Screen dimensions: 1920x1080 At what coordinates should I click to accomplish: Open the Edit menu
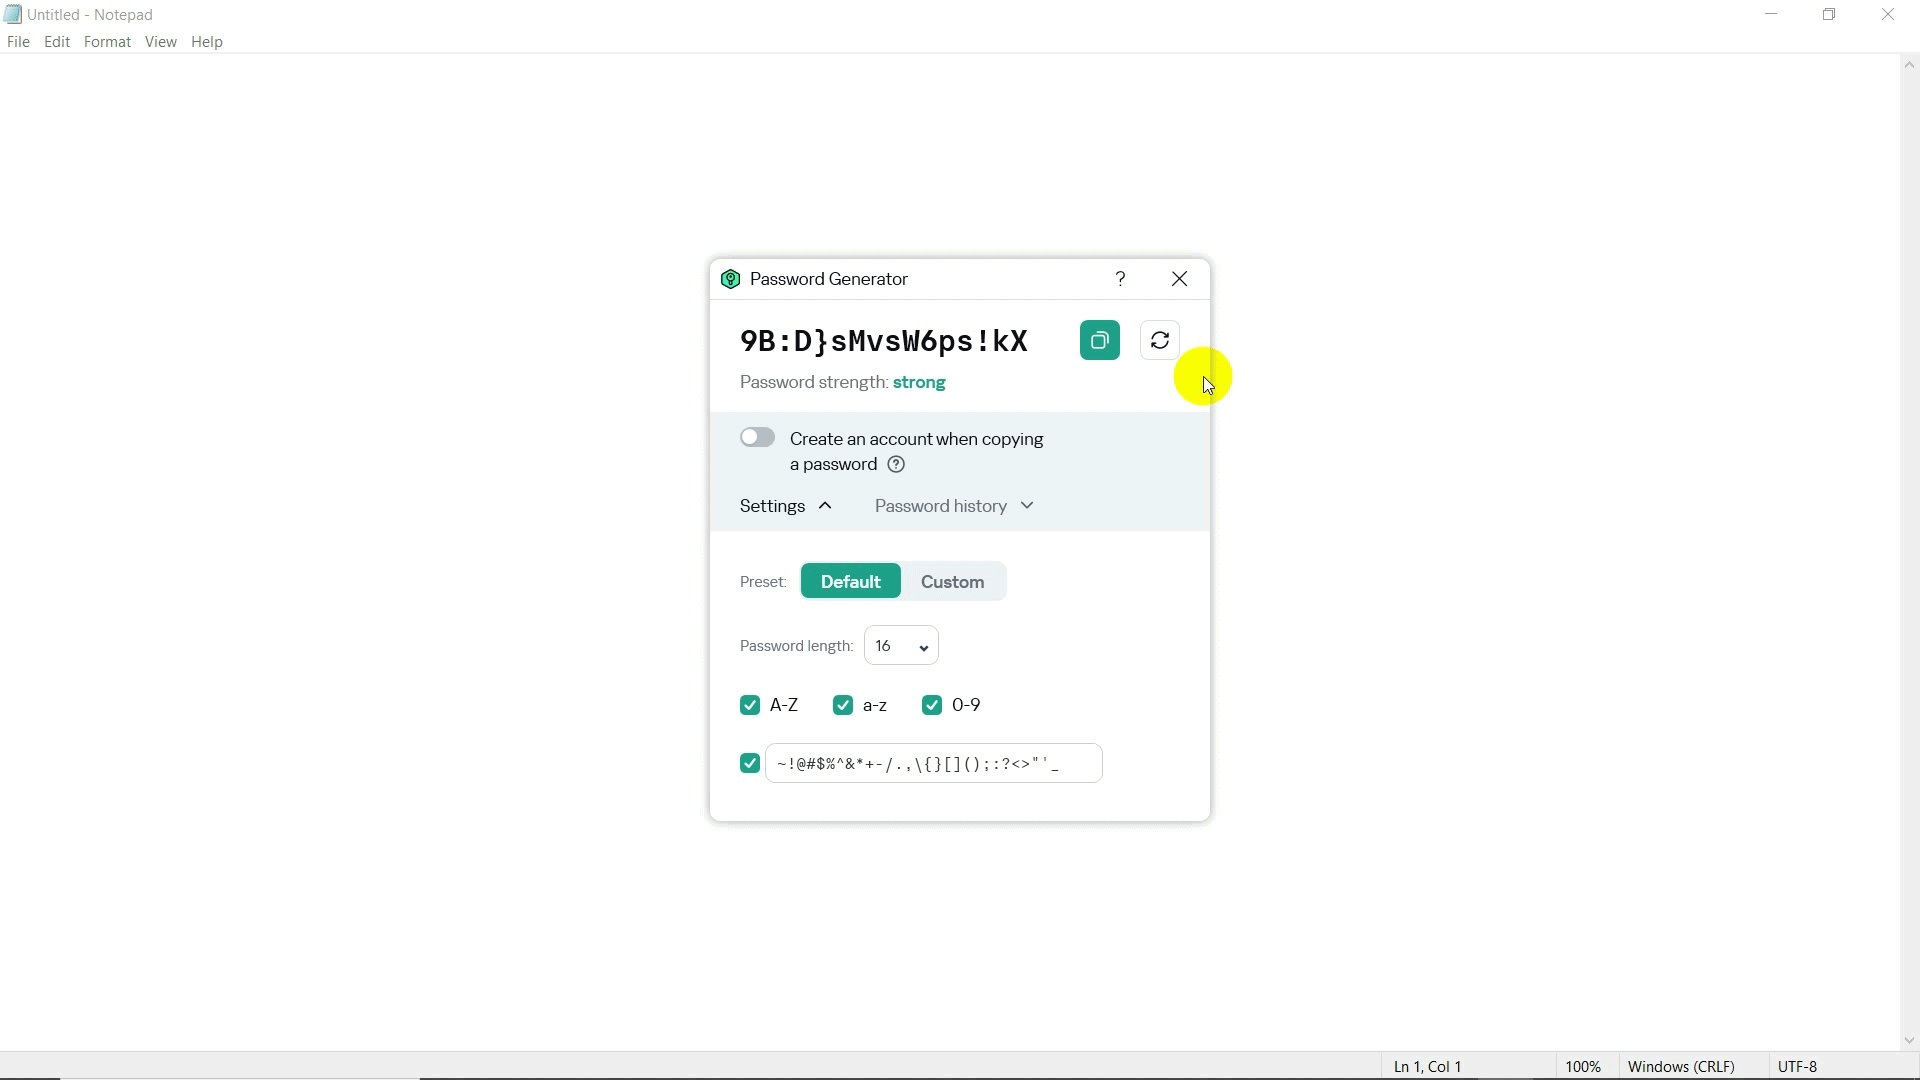[57, 42]
